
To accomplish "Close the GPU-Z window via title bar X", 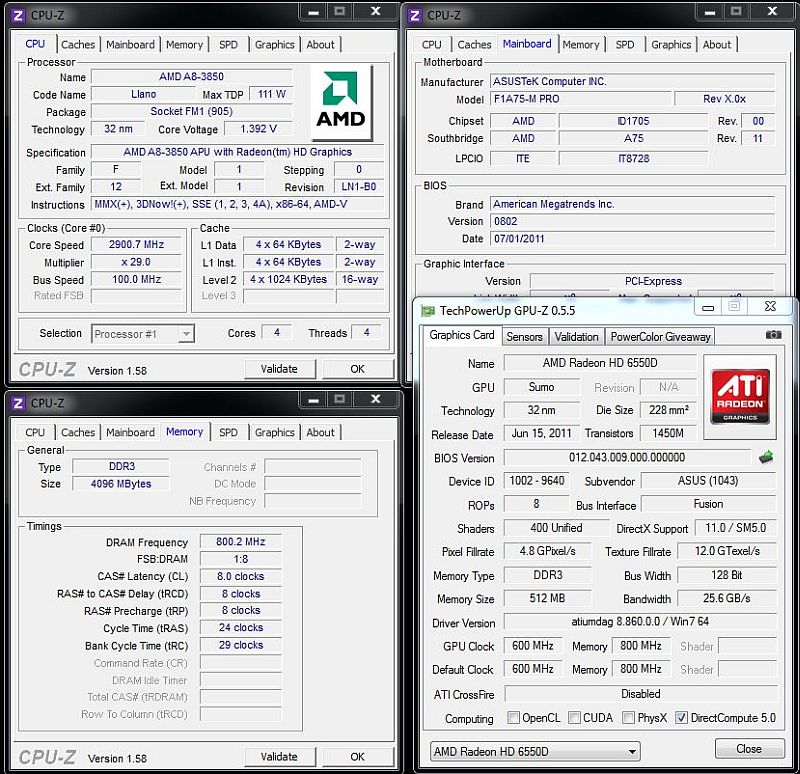I will coord(770,307).
